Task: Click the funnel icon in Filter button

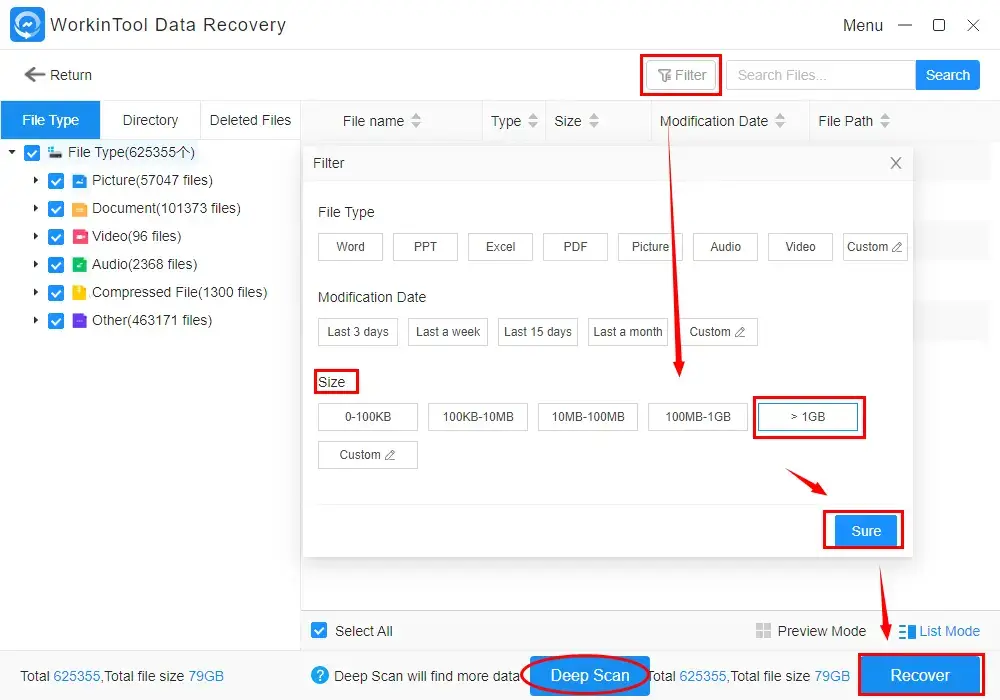Action: point(665,75)
